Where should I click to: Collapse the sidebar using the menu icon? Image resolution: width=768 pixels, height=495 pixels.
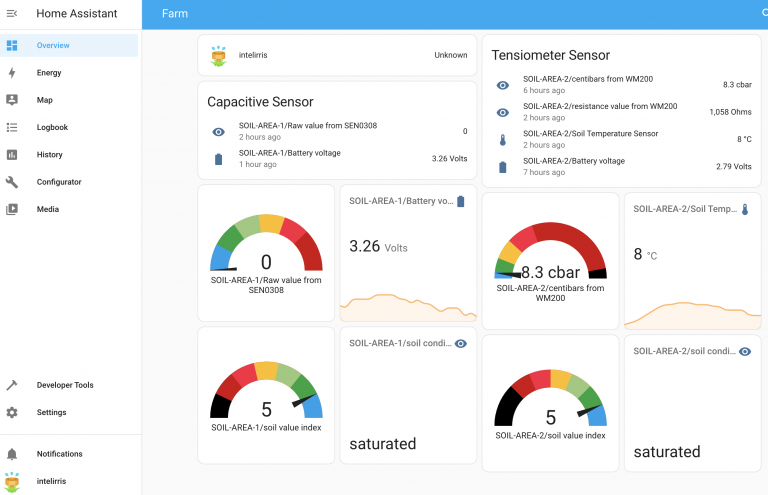coord(12,14)
